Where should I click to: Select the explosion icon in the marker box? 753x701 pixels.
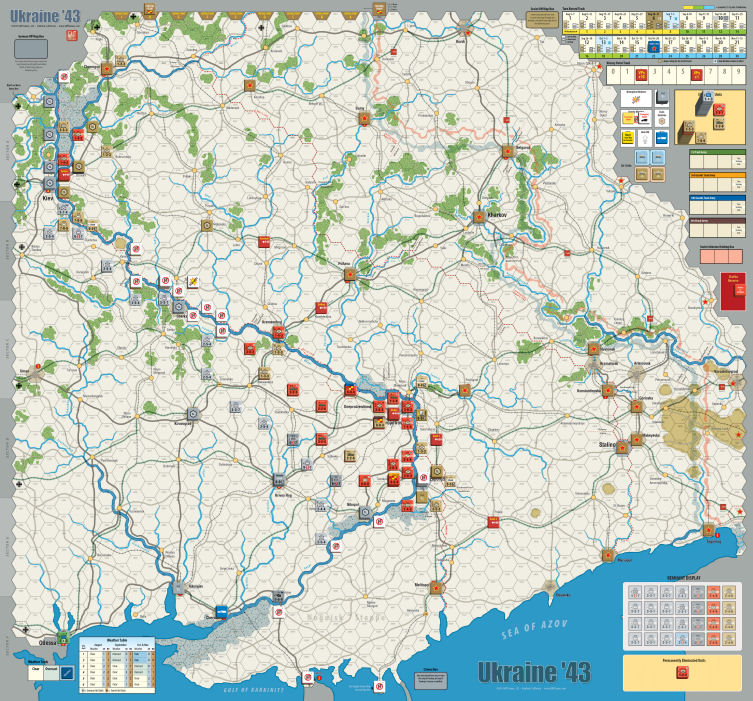point(636,99)
